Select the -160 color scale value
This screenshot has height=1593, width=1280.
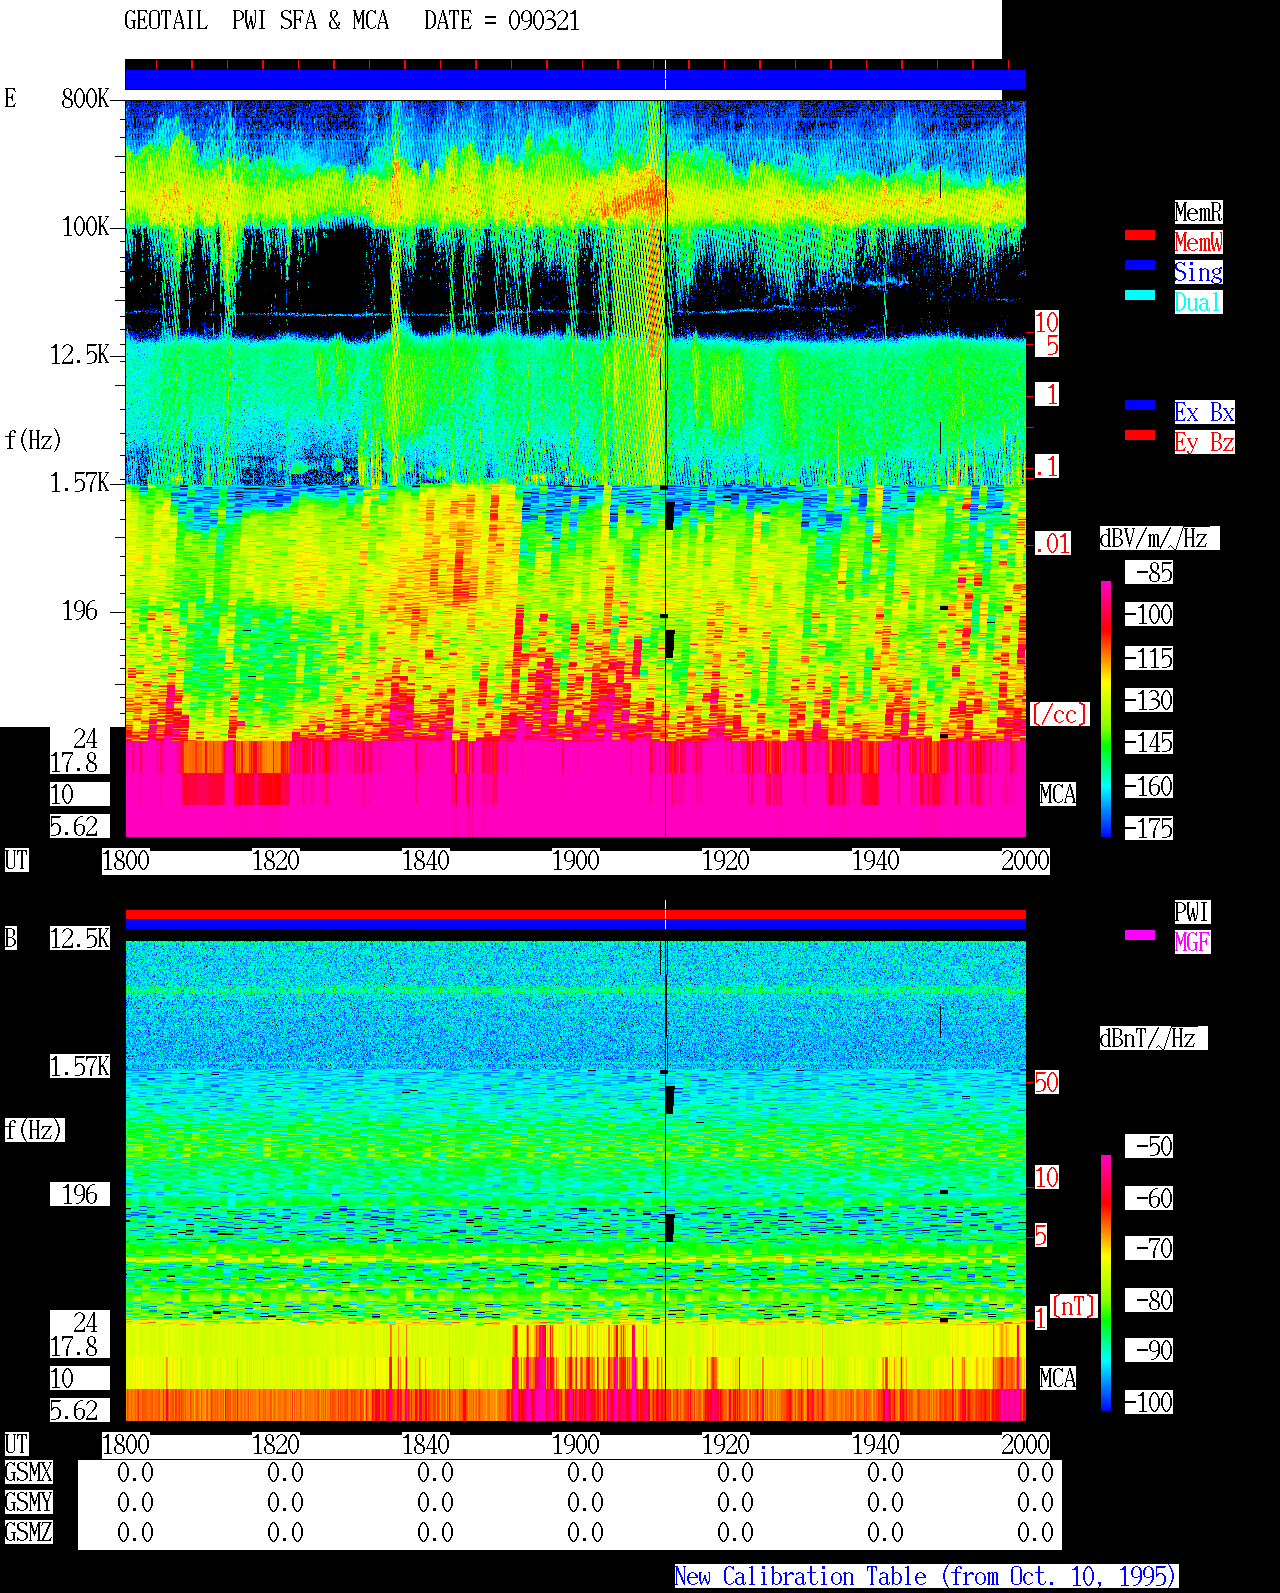pyautogui.click(x=1149, y=786)
